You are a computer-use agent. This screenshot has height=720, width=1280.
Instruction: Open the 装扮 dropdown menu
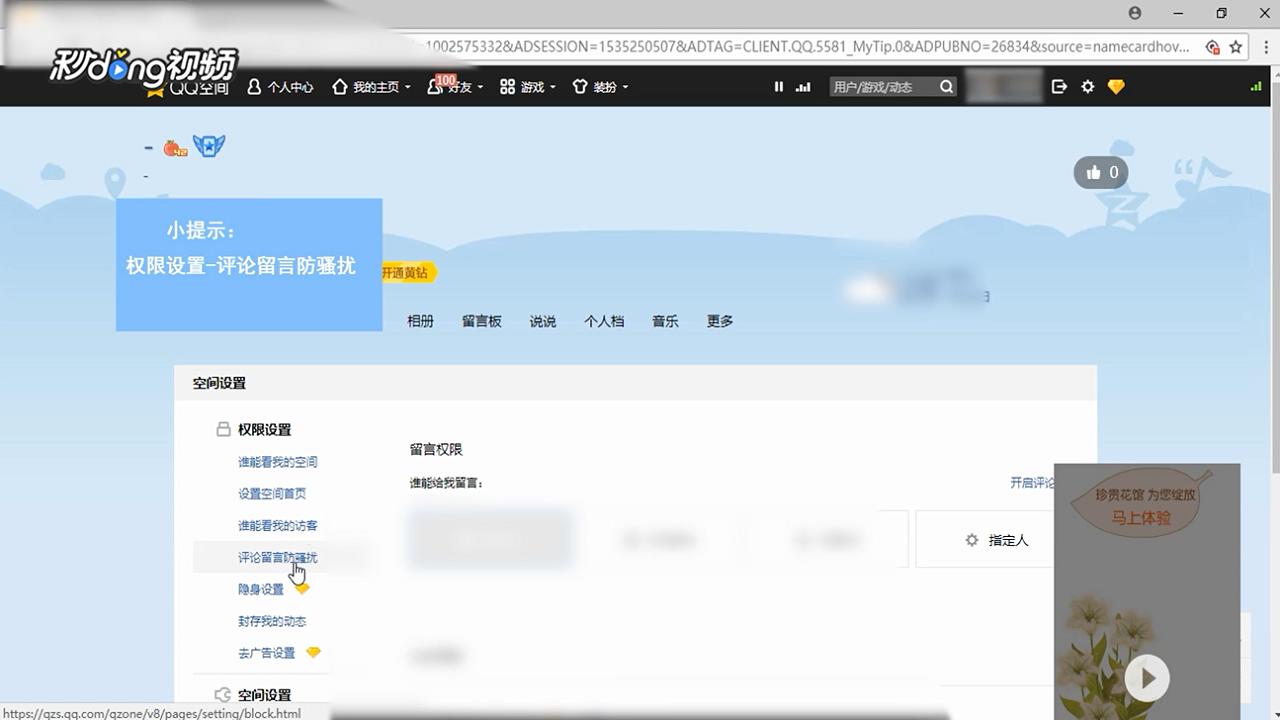click(601, 87)
